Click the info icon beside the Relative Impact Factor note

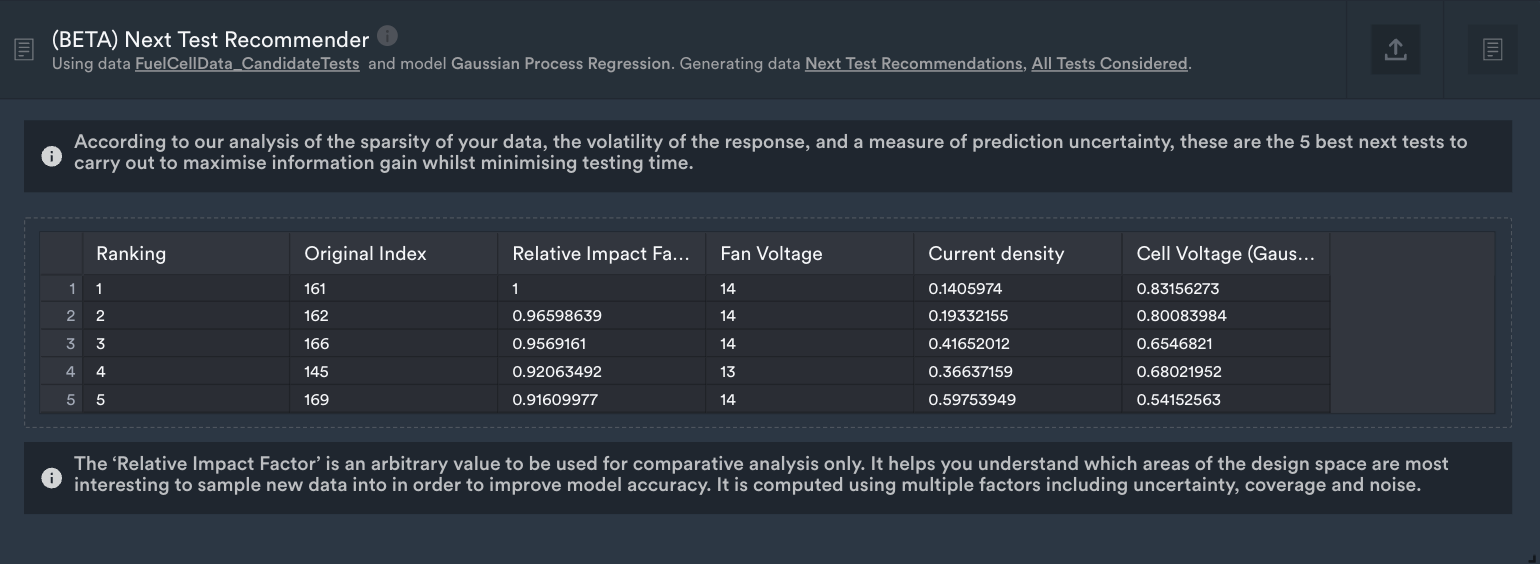51,478
